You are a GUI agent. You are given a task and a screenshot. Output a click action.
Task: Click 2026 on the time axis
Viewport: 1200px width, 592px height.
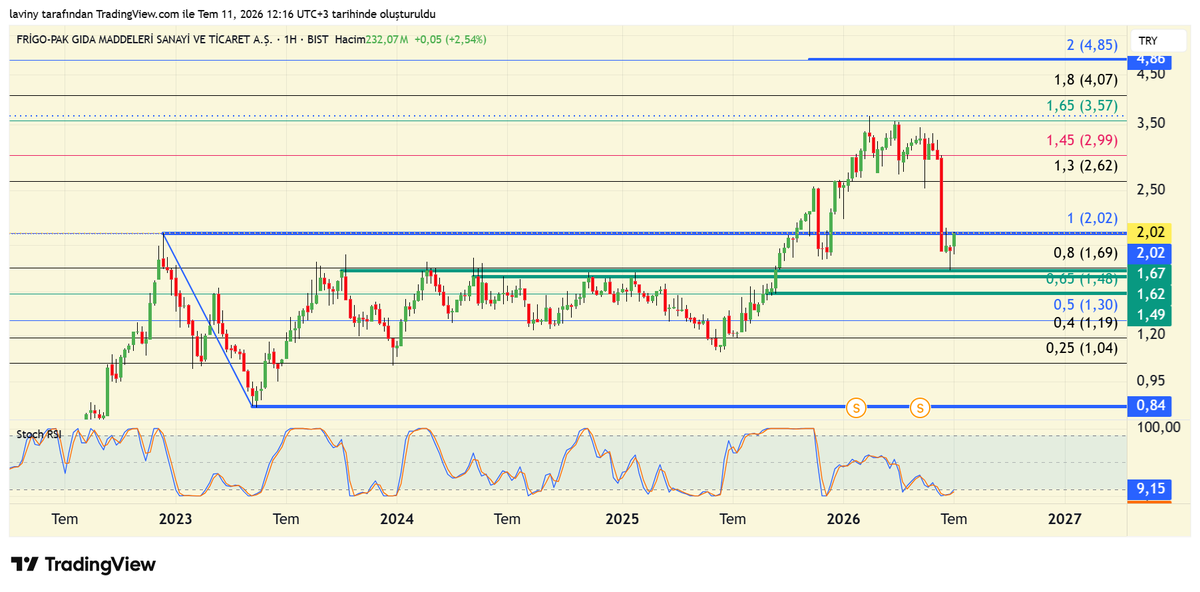[844, 519]
